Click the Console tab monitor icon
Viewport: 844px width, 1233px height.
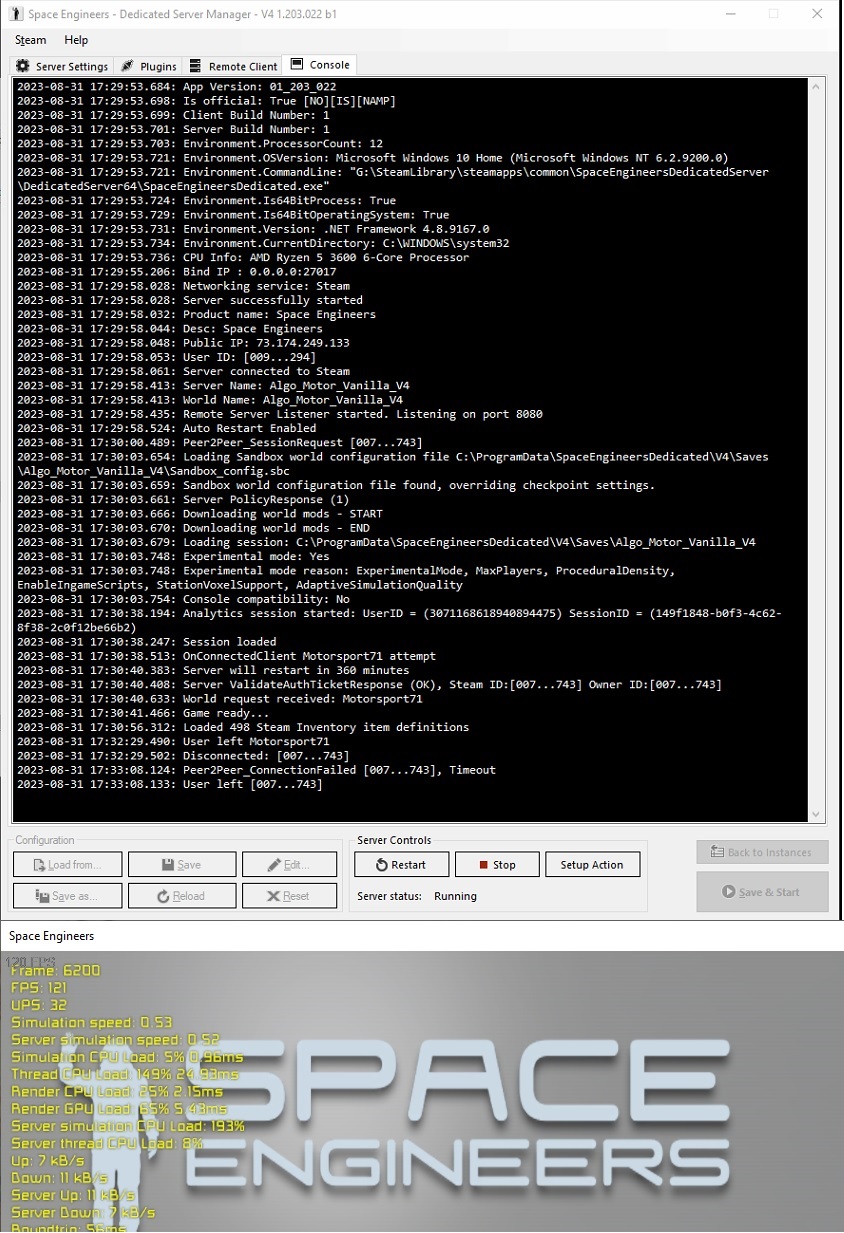coord(297,65)
